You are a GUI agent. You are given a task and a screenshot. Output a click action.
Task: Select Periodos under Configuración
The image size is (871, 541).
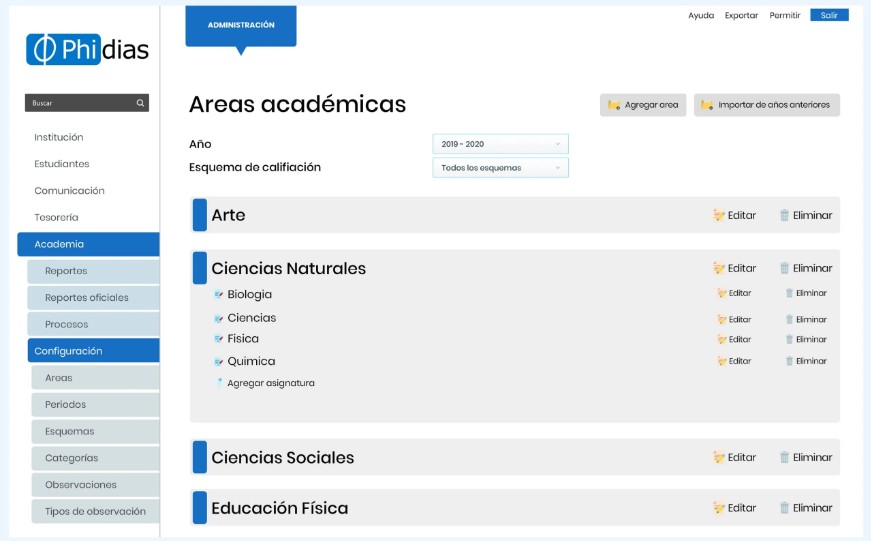coord(65,405)
